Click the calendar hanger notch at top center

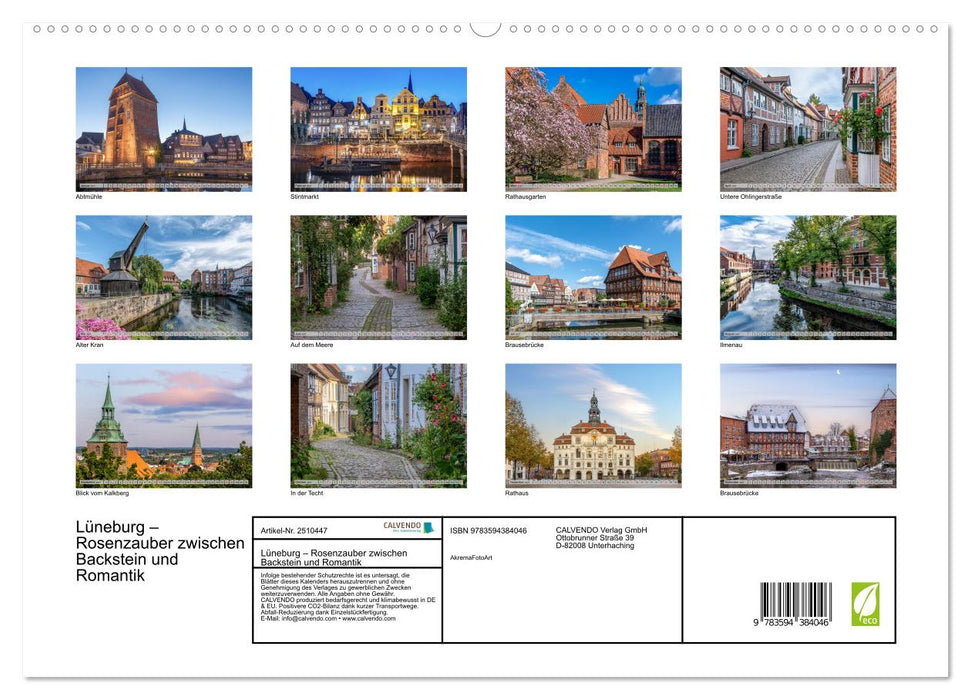[486, 28]
